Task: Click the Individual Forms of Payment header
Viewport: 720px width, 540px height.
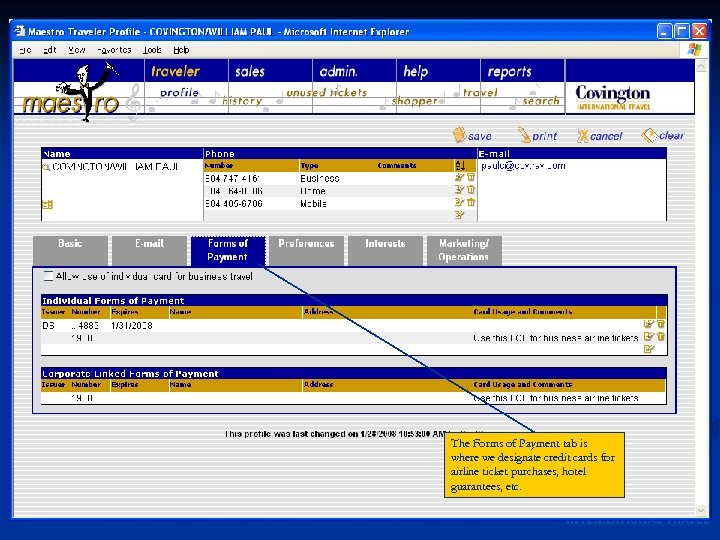Action: click(x=354, y=300)
